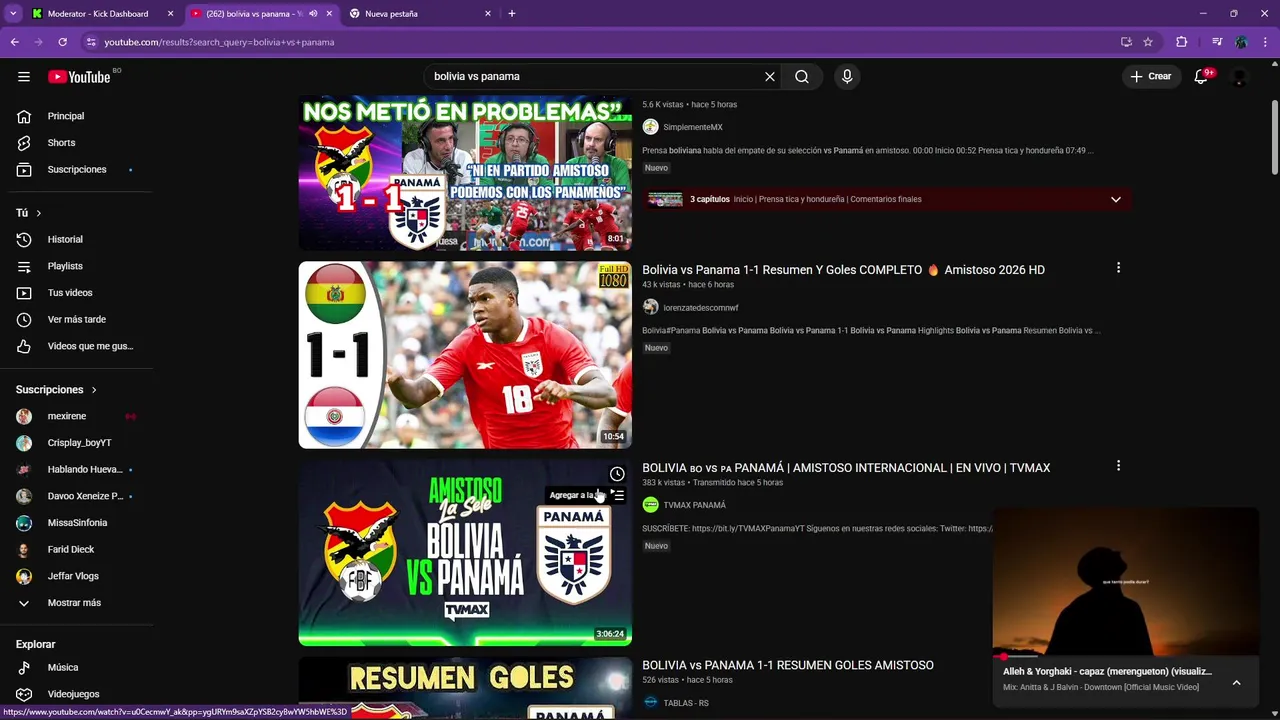Open the miniplayer video preview
1280x720 pixels.
(1126, 582)
